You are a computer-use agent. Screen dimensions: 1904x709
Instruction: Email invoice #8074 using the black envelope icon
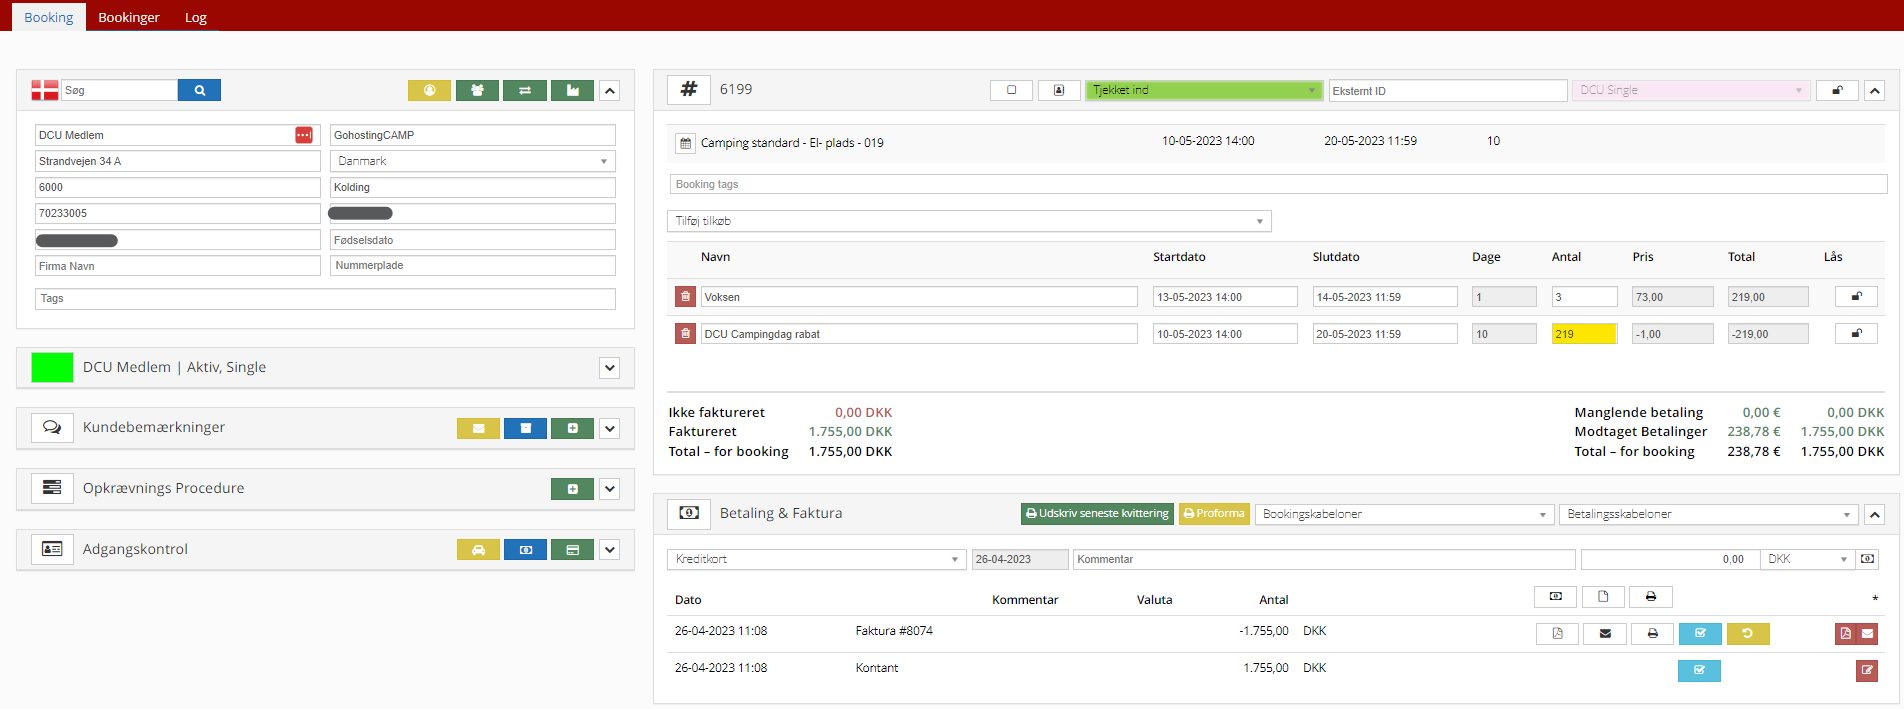[x=1605, y=634]
